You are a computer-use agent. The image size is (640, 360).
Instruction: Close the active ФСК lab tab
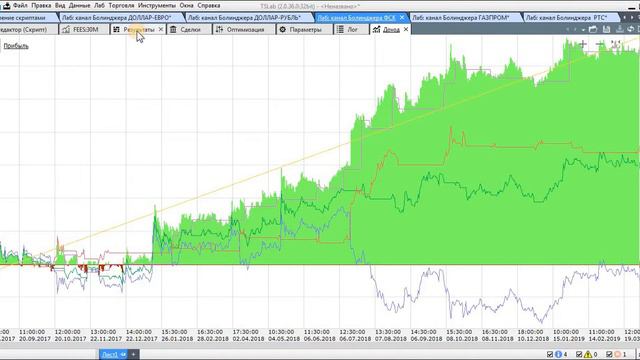(x=402, y=18)
